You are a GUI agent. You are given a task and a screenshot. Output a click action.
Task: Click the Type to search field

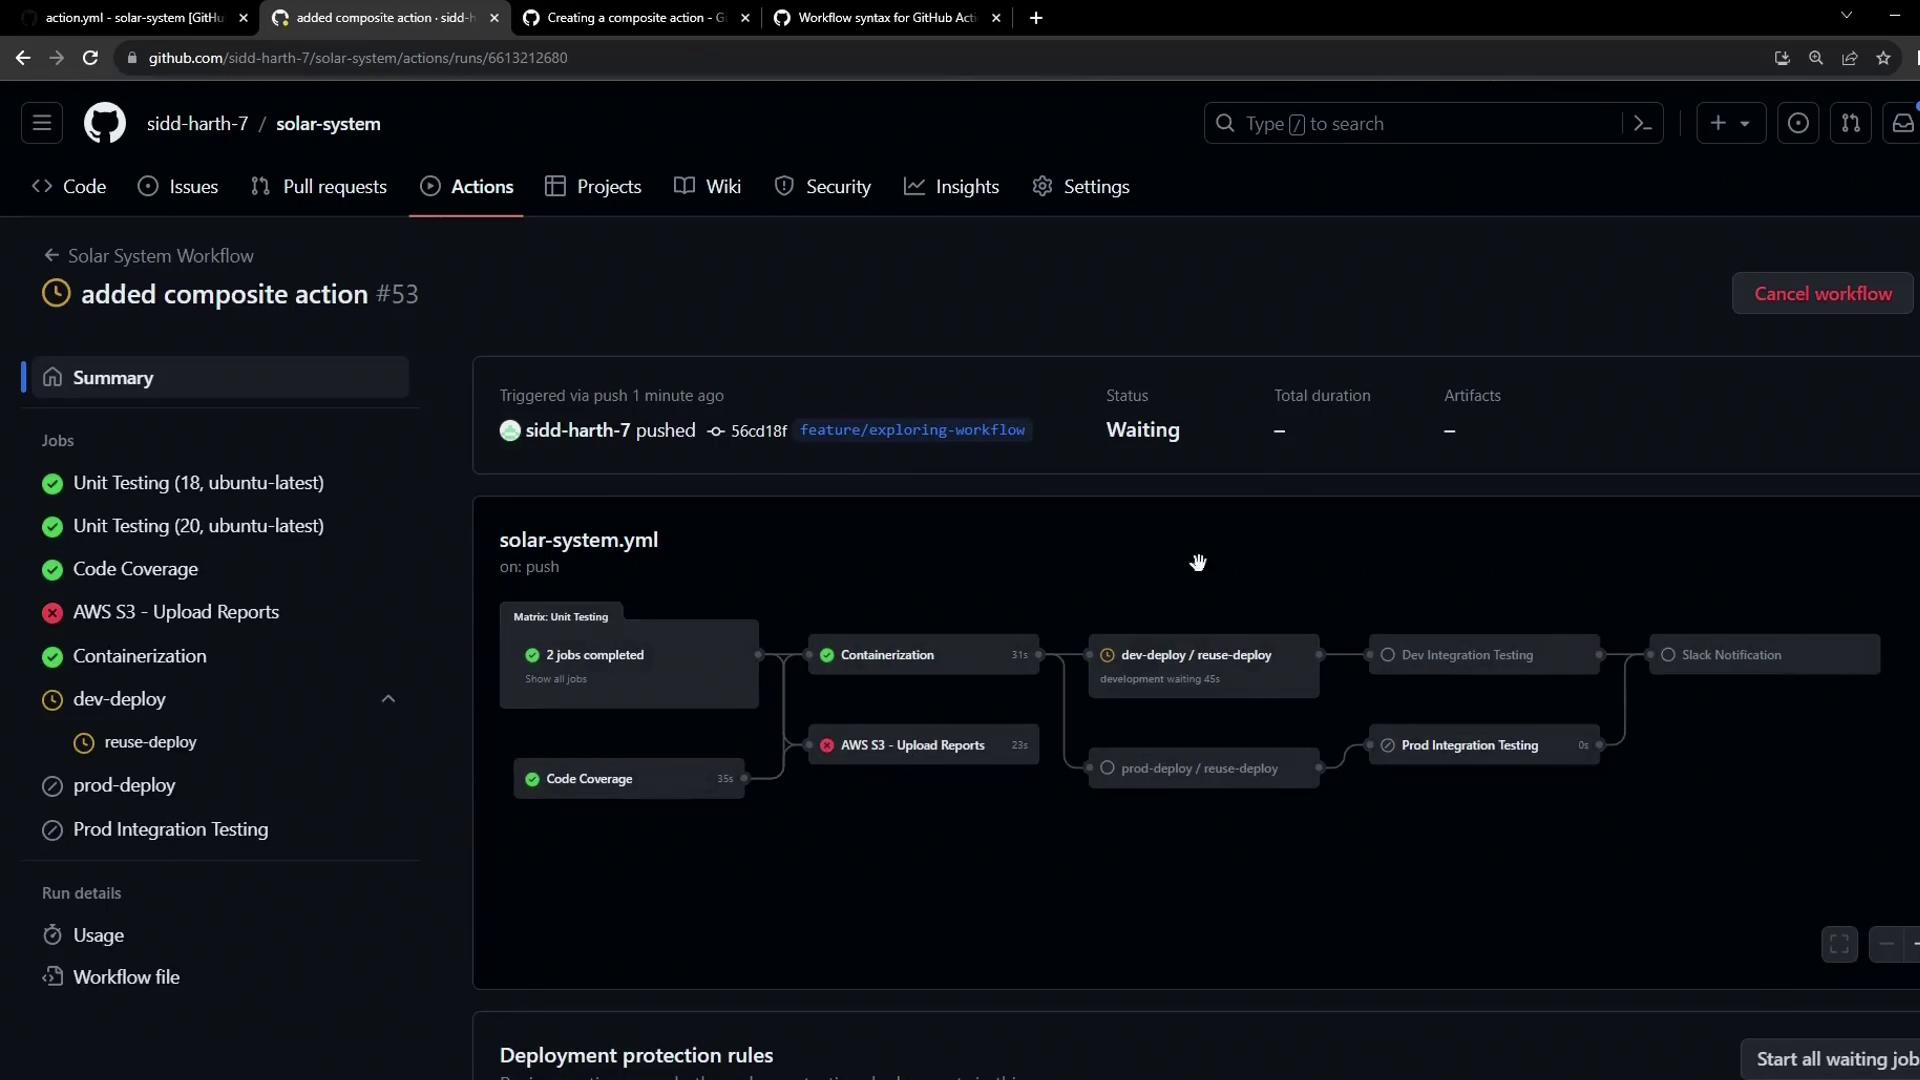(1420, 123)
